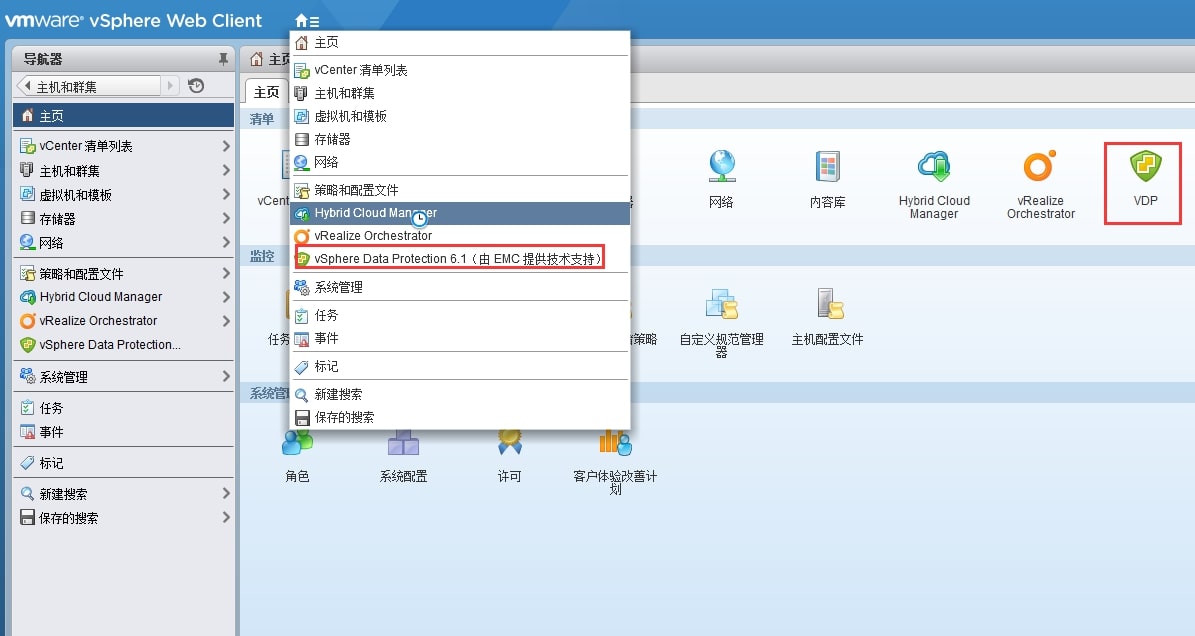Expand vCenter 清单列表 chevron in navigator
The width and height of the screenshot is (1195, 636).
(x=226, y=145)
